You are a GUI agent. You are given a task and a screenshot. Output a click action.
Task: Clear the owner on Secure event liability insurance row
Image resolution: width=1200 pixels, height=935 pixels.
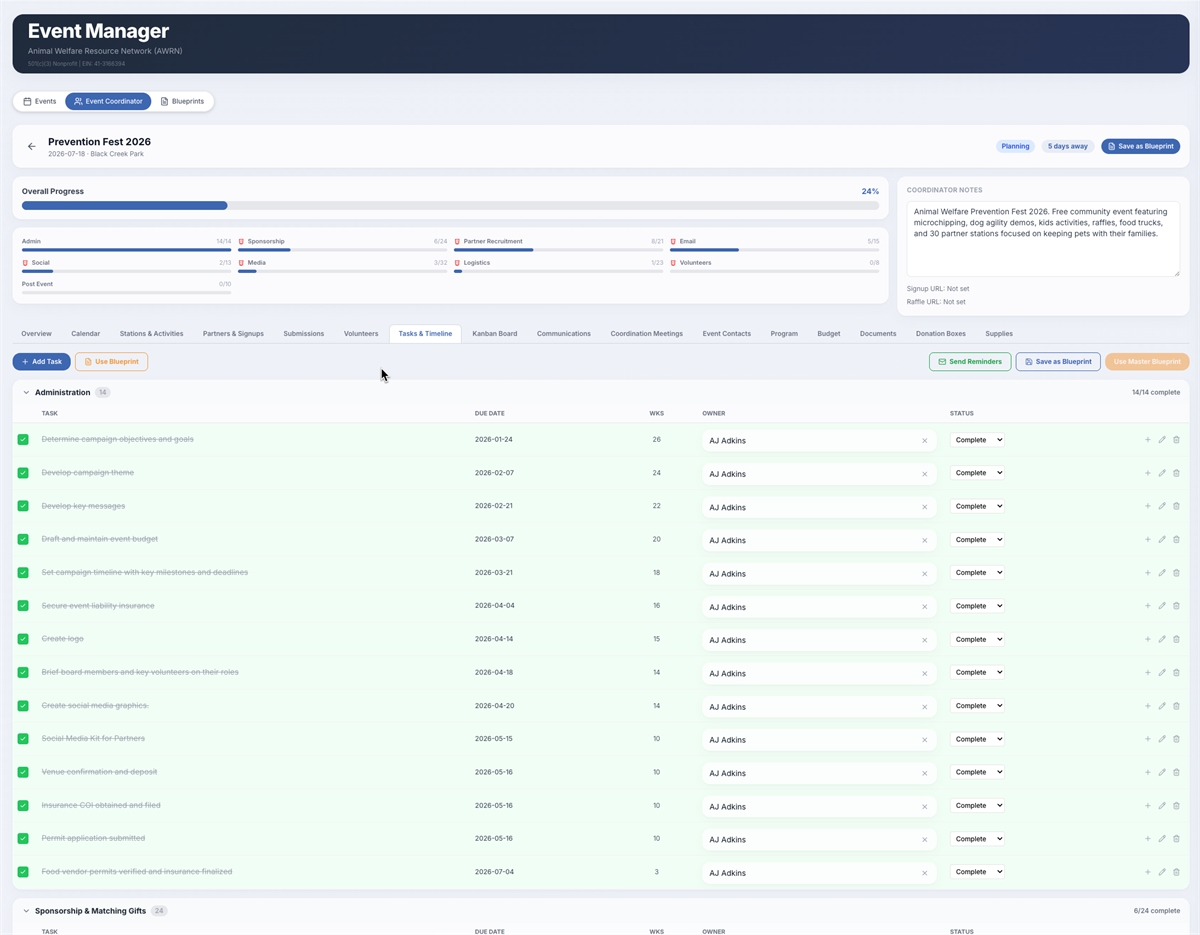[924, 607]
